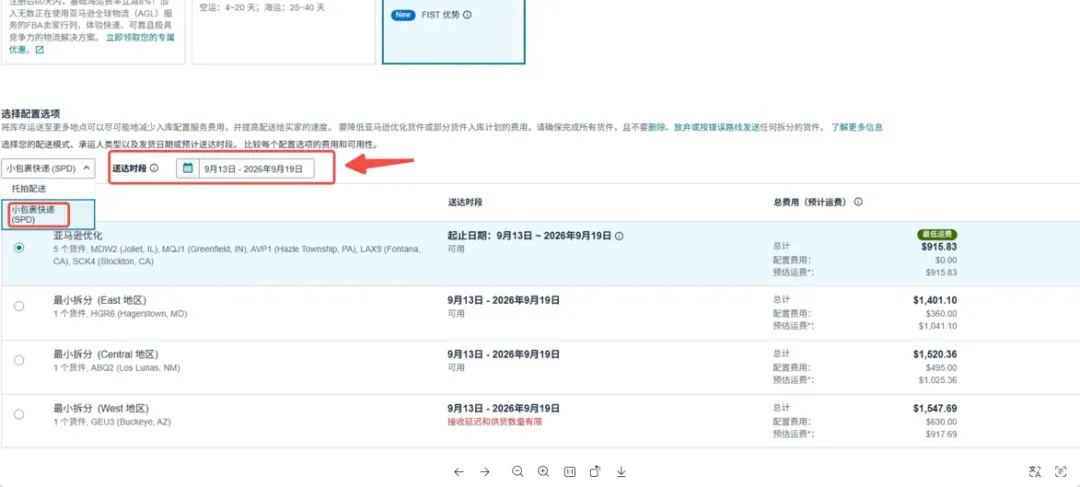Select 最小拆分 (Central 地区) radio option
Viewport: 1080px width, 487px height.
pos(19,360)
